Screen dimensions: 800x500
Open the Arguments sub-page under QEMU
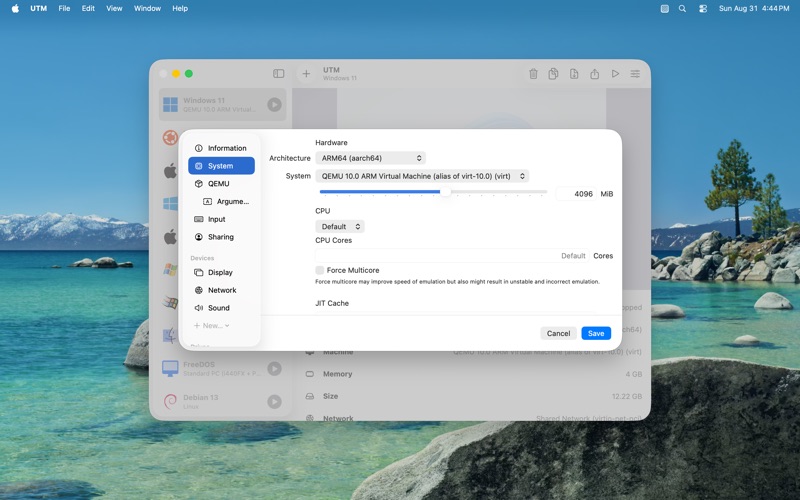pos(227,202)
